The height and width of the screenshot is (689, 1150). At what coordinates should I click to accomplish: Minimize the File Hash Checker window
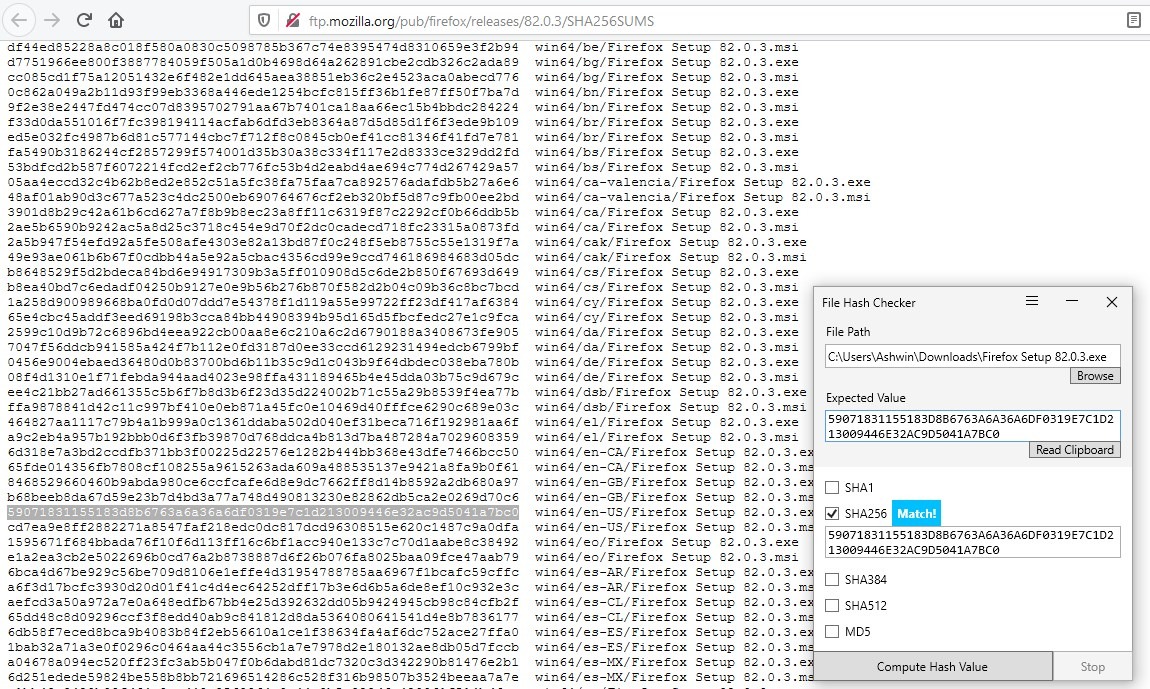[1072, 301]
